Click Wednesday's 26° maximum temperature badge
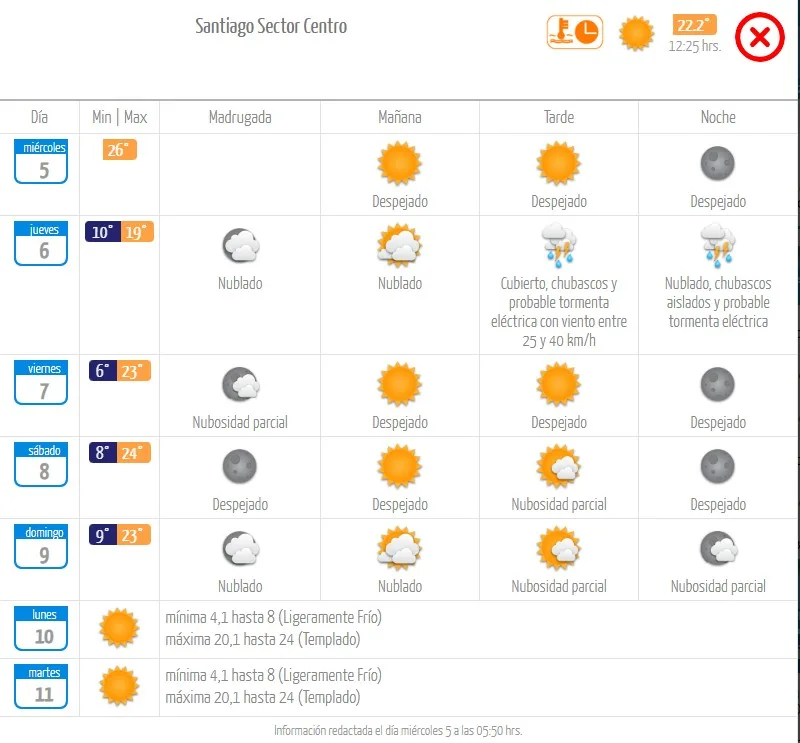This screenshot has height=743, width=800. tap(119, 150)
